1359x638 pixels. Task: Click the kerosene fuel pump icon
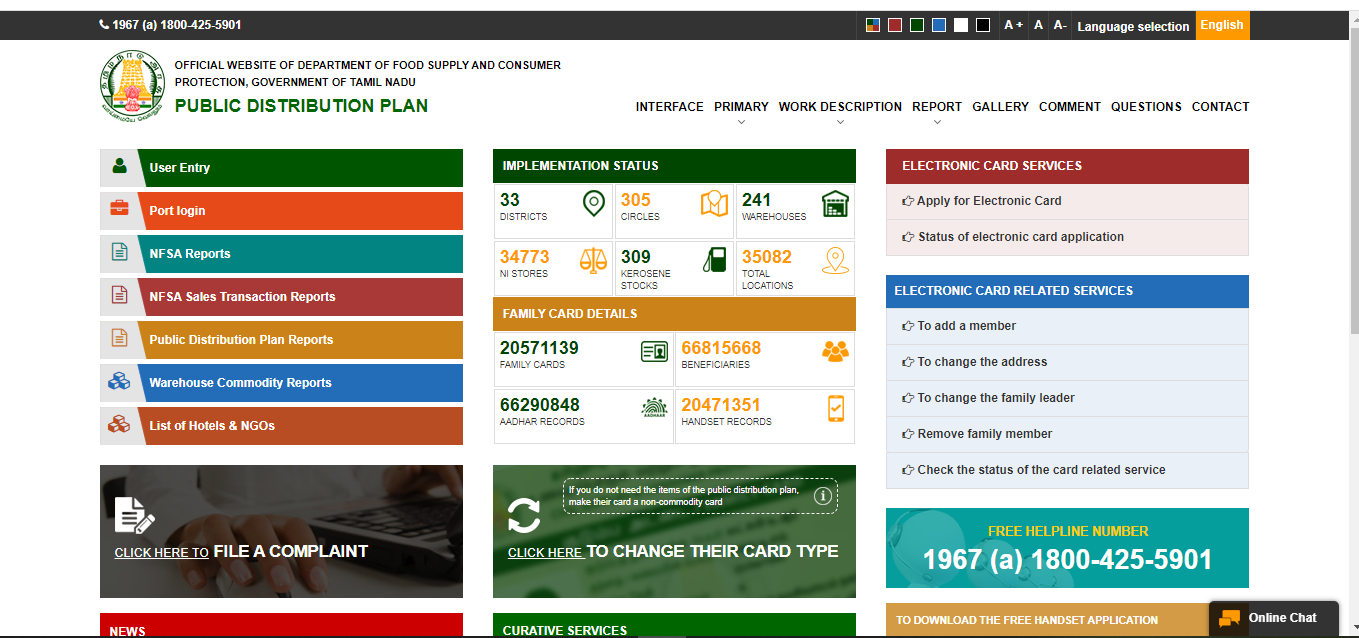pos(714,260)
